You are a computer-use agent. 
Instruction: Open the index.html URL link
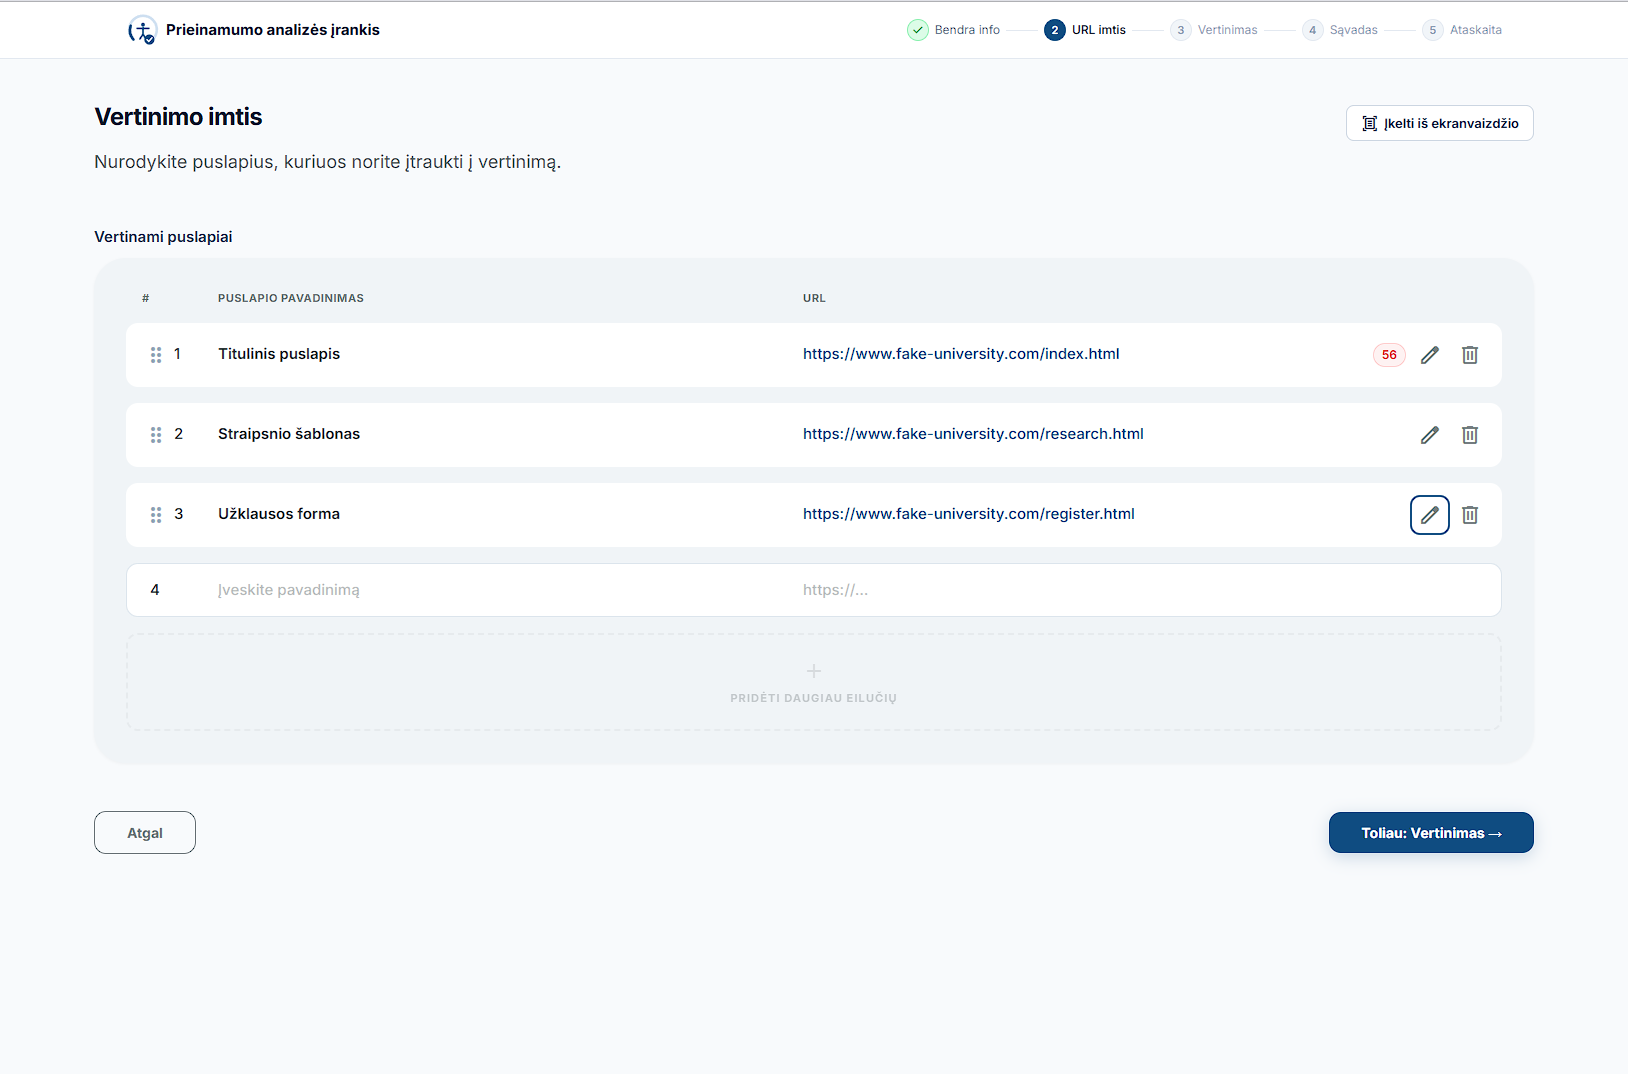click(961, 354)
